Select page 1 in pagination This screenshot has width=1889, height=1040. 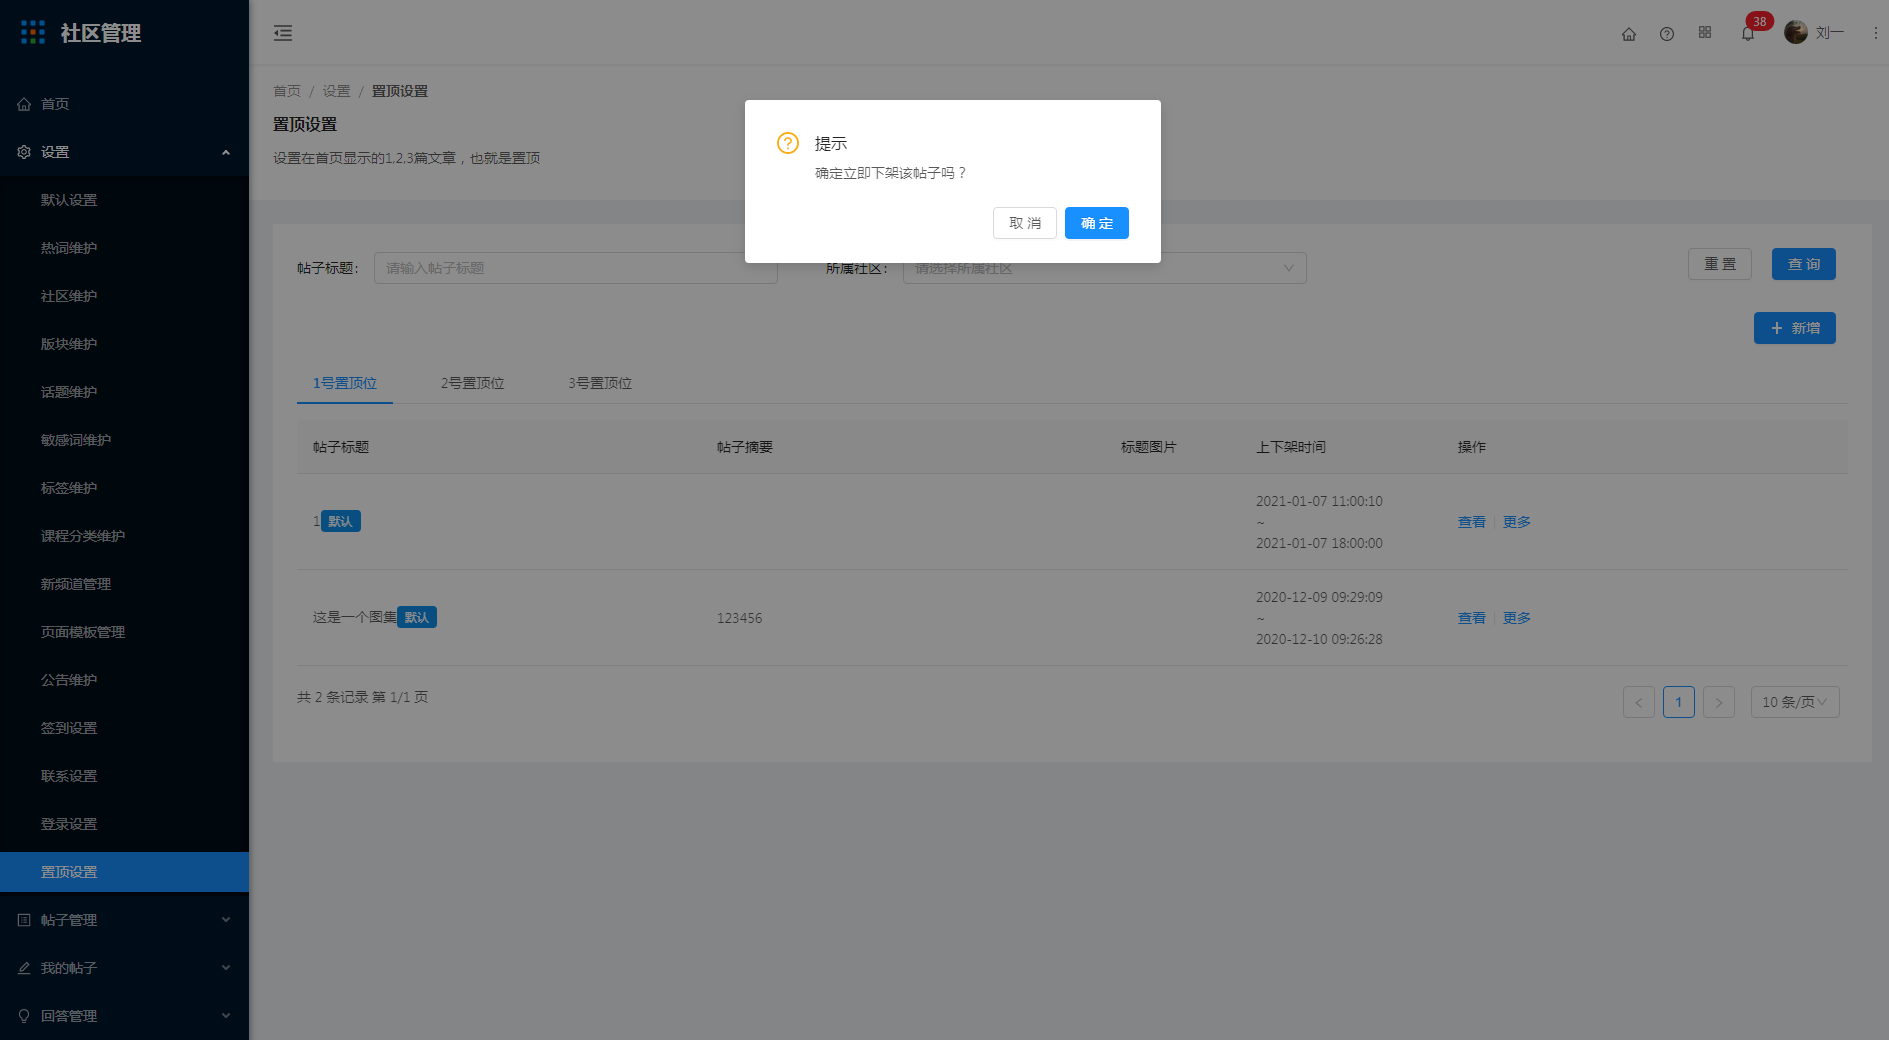click(1679, 702)
